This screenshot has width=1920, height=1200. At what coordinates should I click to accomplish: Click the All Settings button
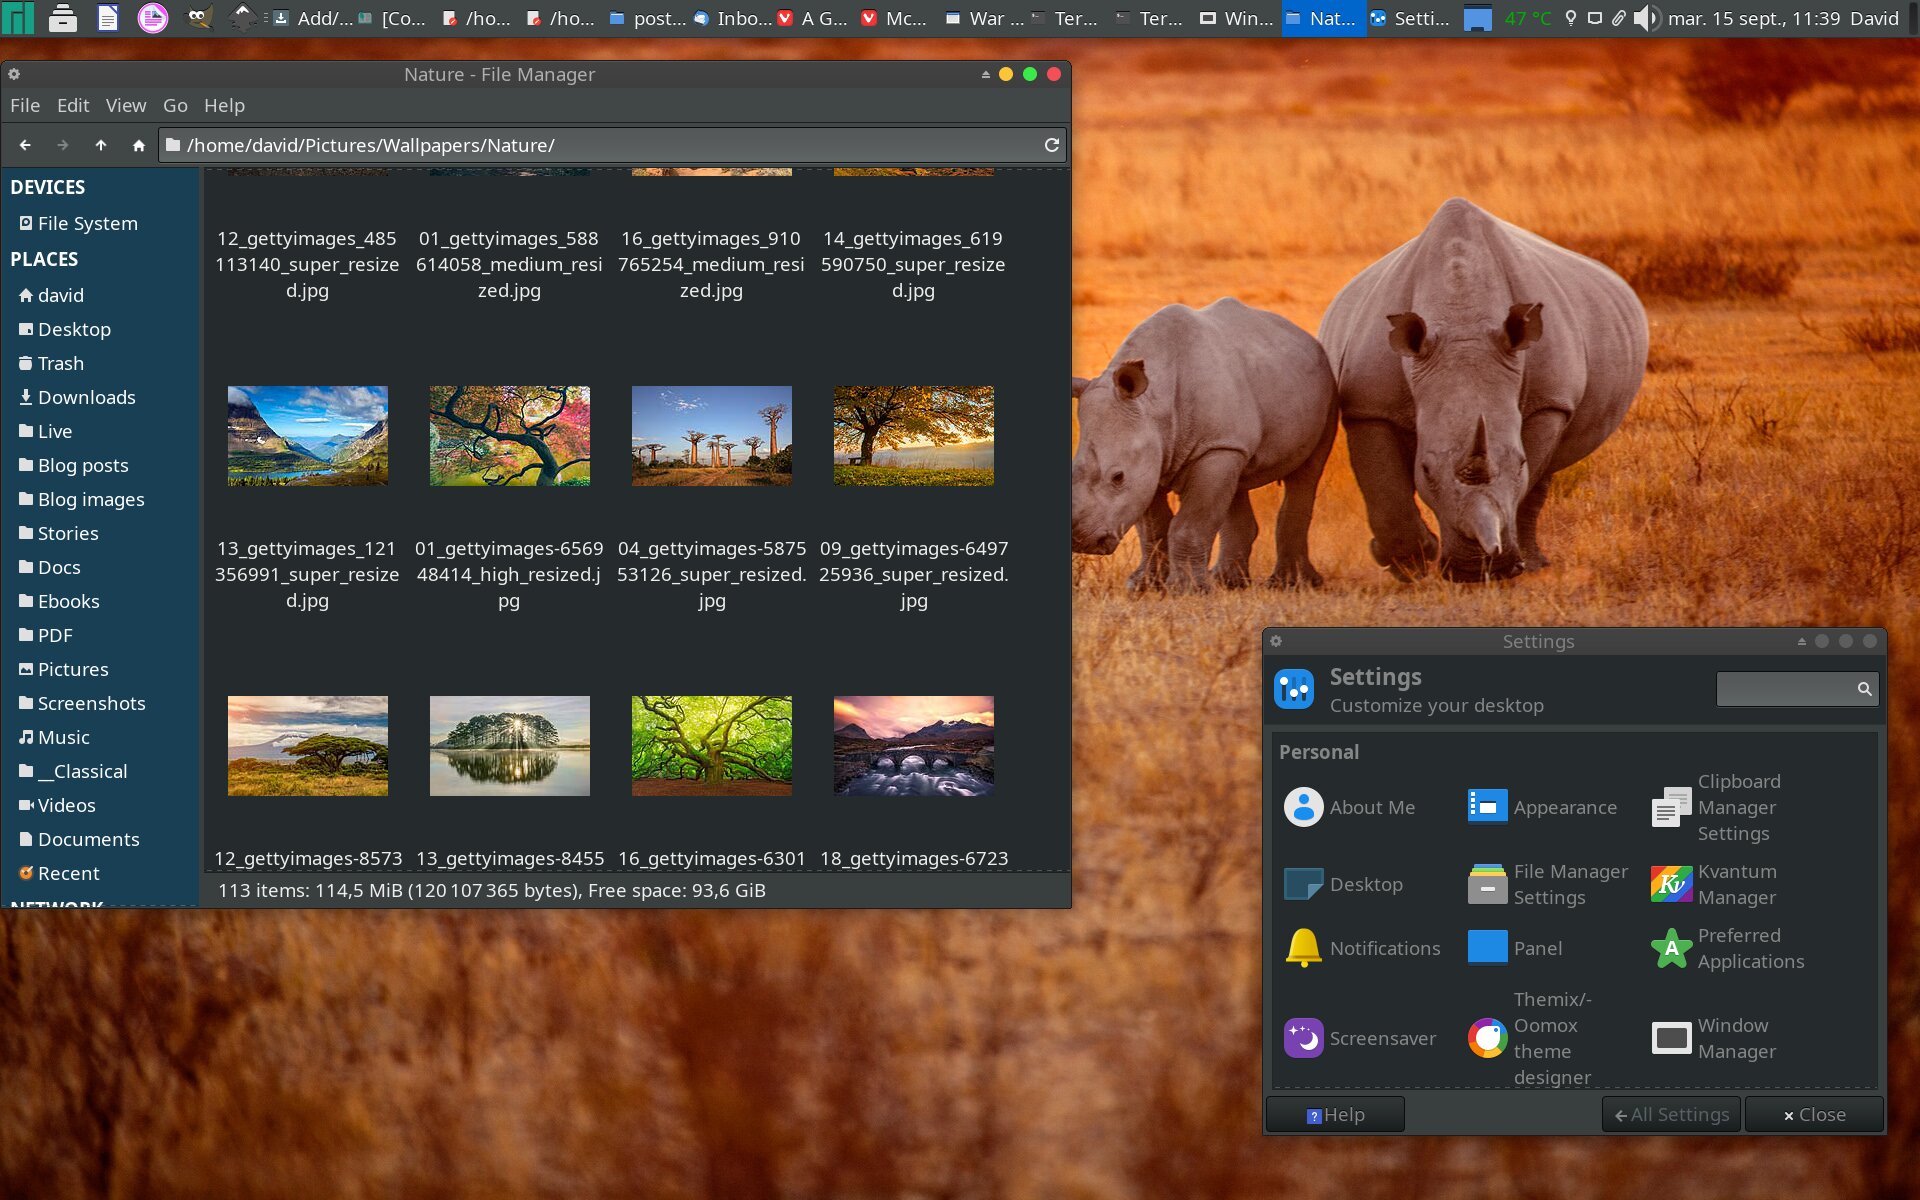point(1671,1114)
